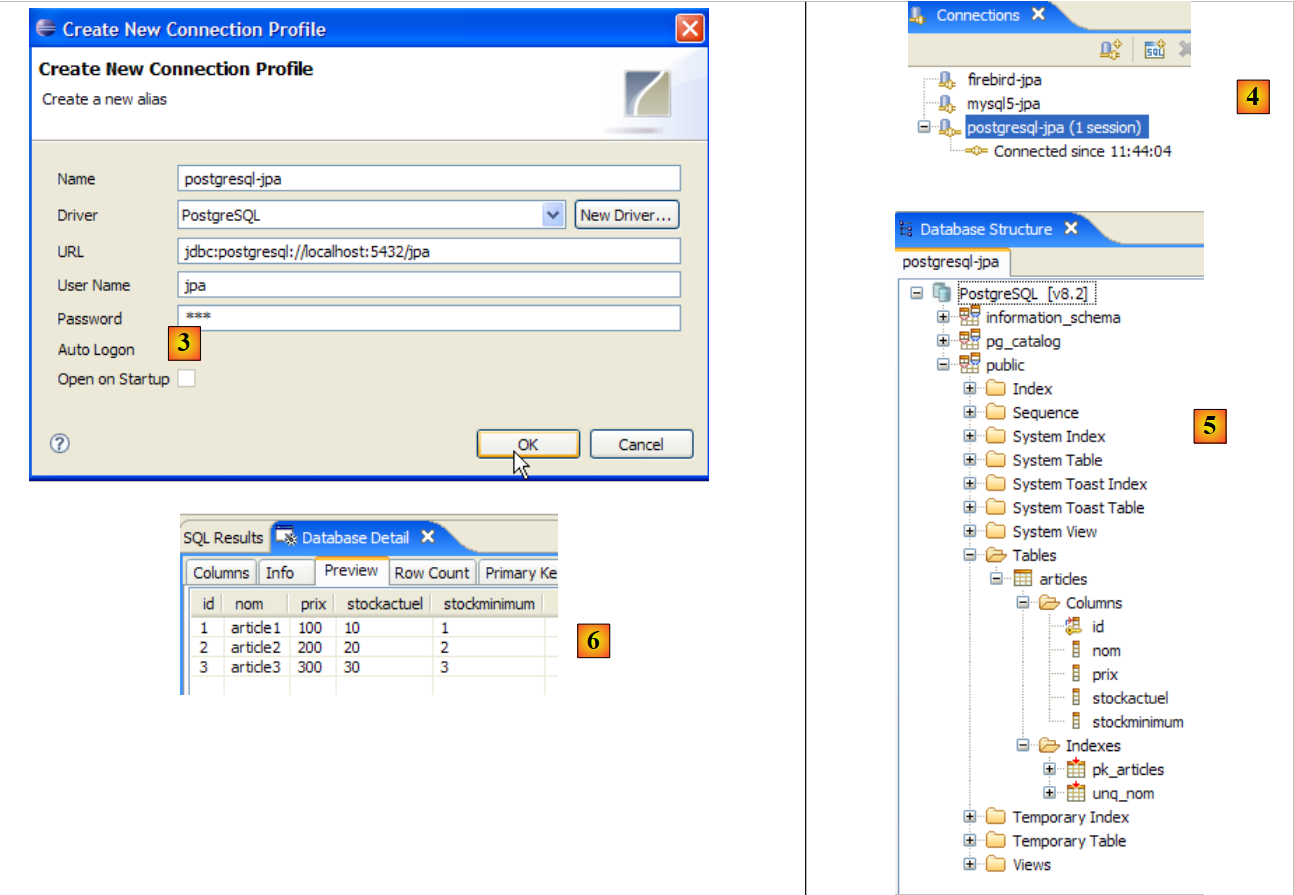Select the mysql5-jpa connection
Screen dimensions: 1294x895
click(x=1003, y=104)
